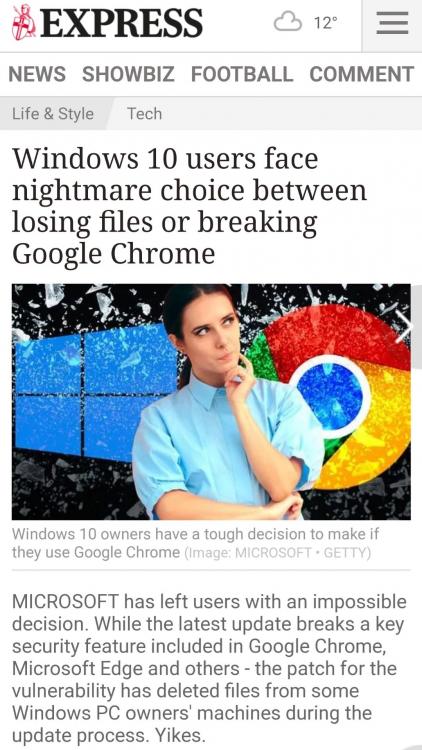Select the FOOTBALL section
This screenshot has height=750, width=422.
242,74
